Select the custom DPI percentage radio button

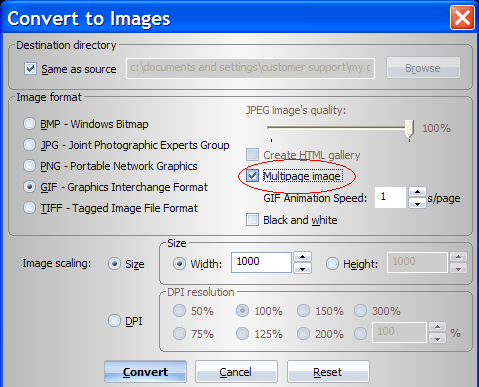pos(360,333)
